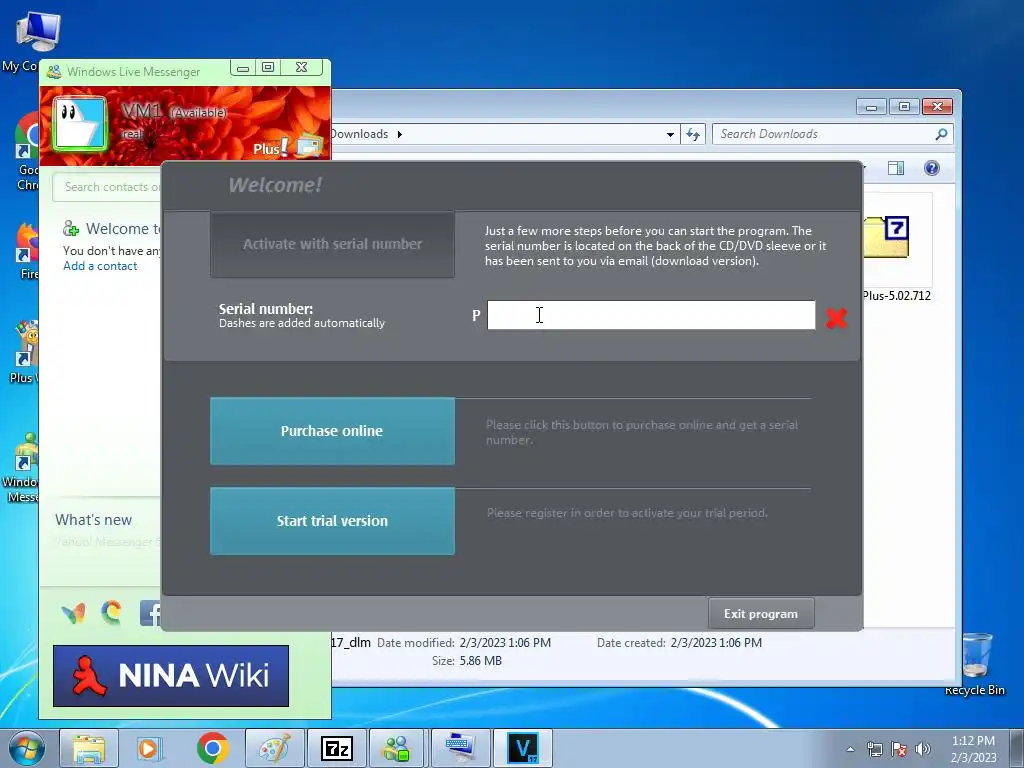Switch to the V17 application taskbar button
Screen dimensions: 1024x768
pyautogui.click(x=523, y=748)
